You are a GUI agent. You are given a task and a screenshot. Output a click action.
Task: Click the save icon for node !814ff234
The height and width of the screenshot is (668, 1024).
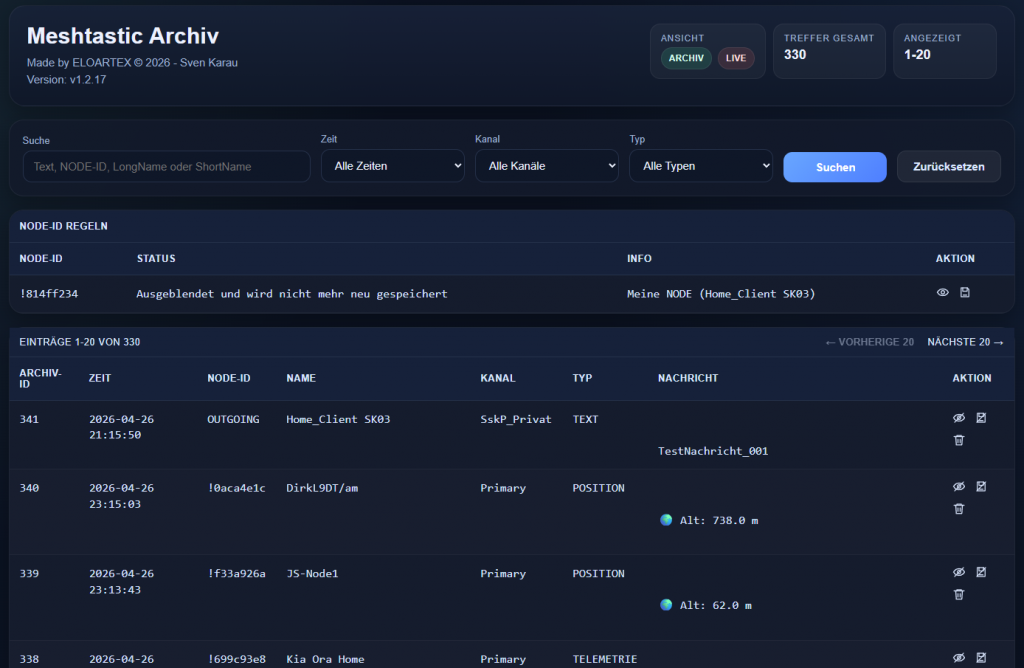tap(965, 293)
